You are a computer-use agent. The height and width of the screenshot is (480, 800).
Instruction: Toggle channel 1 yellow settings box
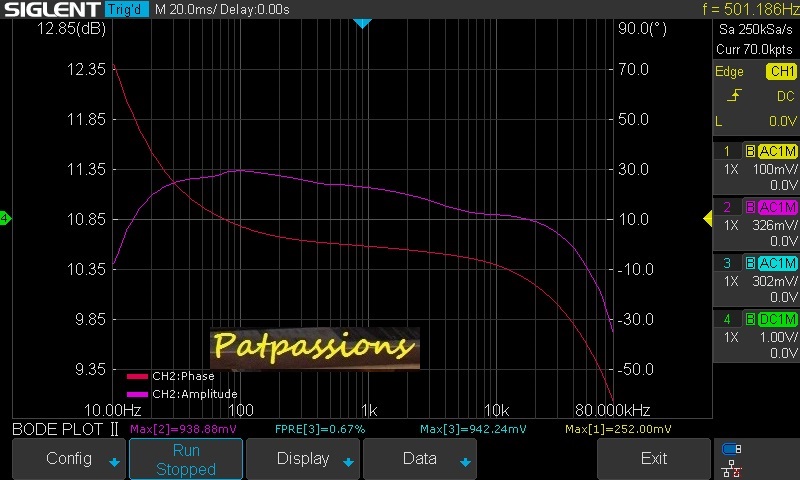(x=755, y=167)
